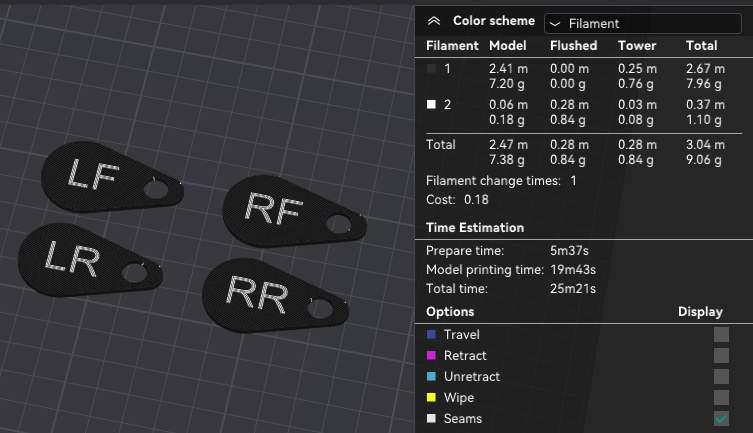Click the white Seams legend icon
The image size is (753, 433).
pyautogui.click(x=431, y=418)
